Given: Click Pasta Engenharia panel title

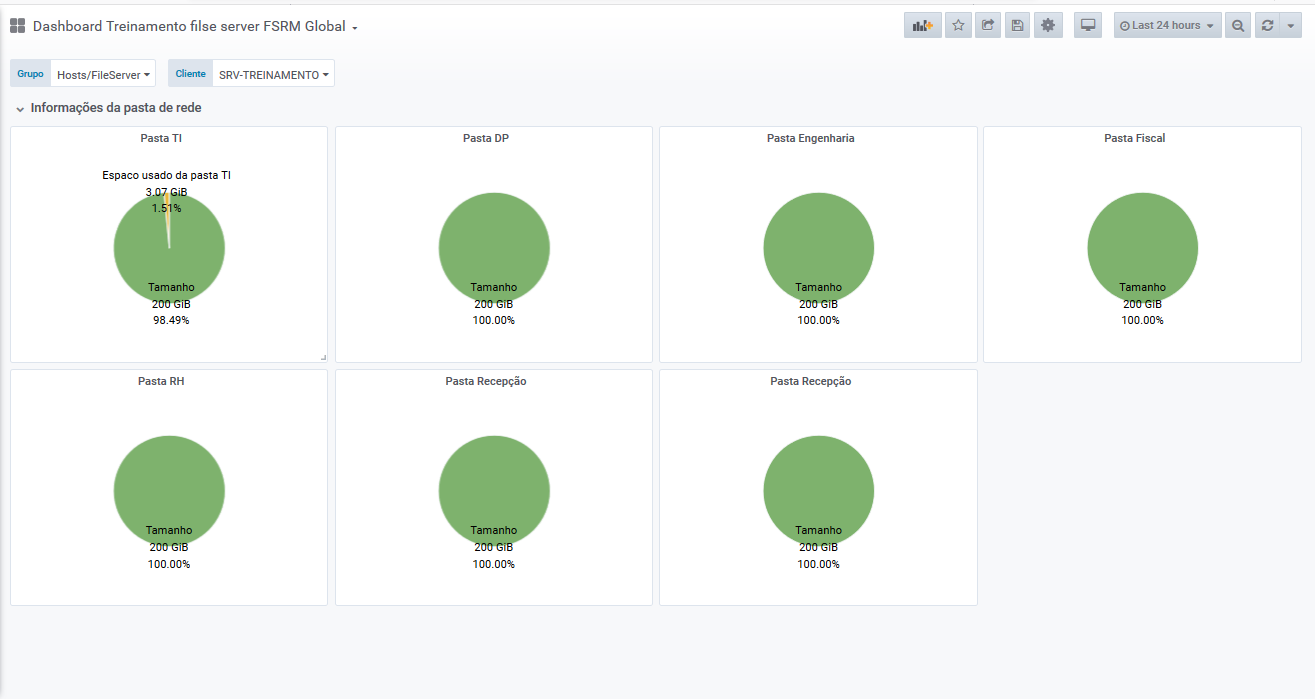Looking at the screenshot, I should pos(810,138).
